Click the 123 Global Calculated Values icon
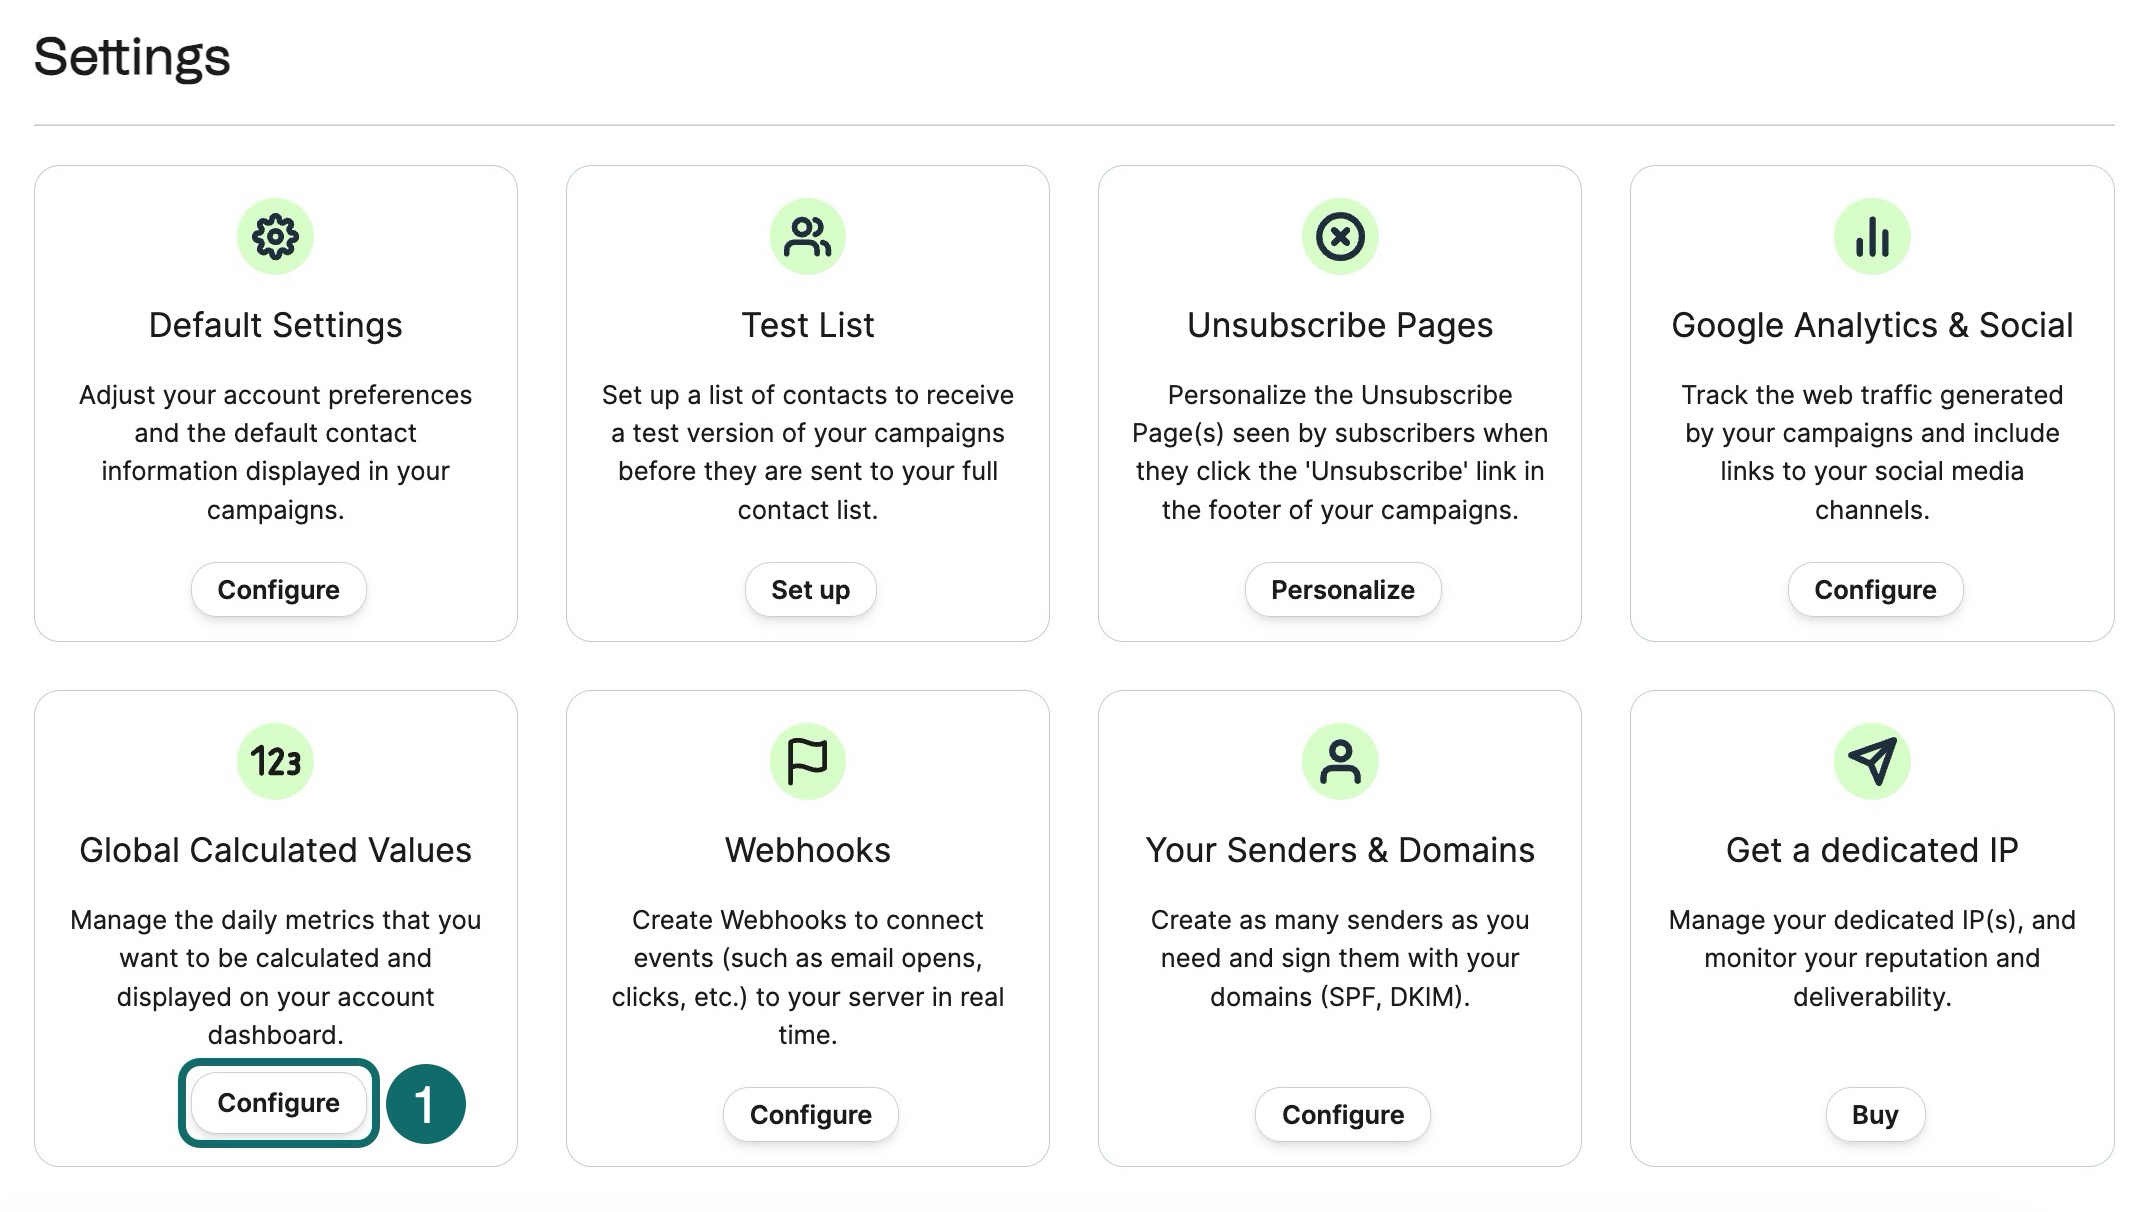The image size is (2130, 1212). (x=275, y=762)
